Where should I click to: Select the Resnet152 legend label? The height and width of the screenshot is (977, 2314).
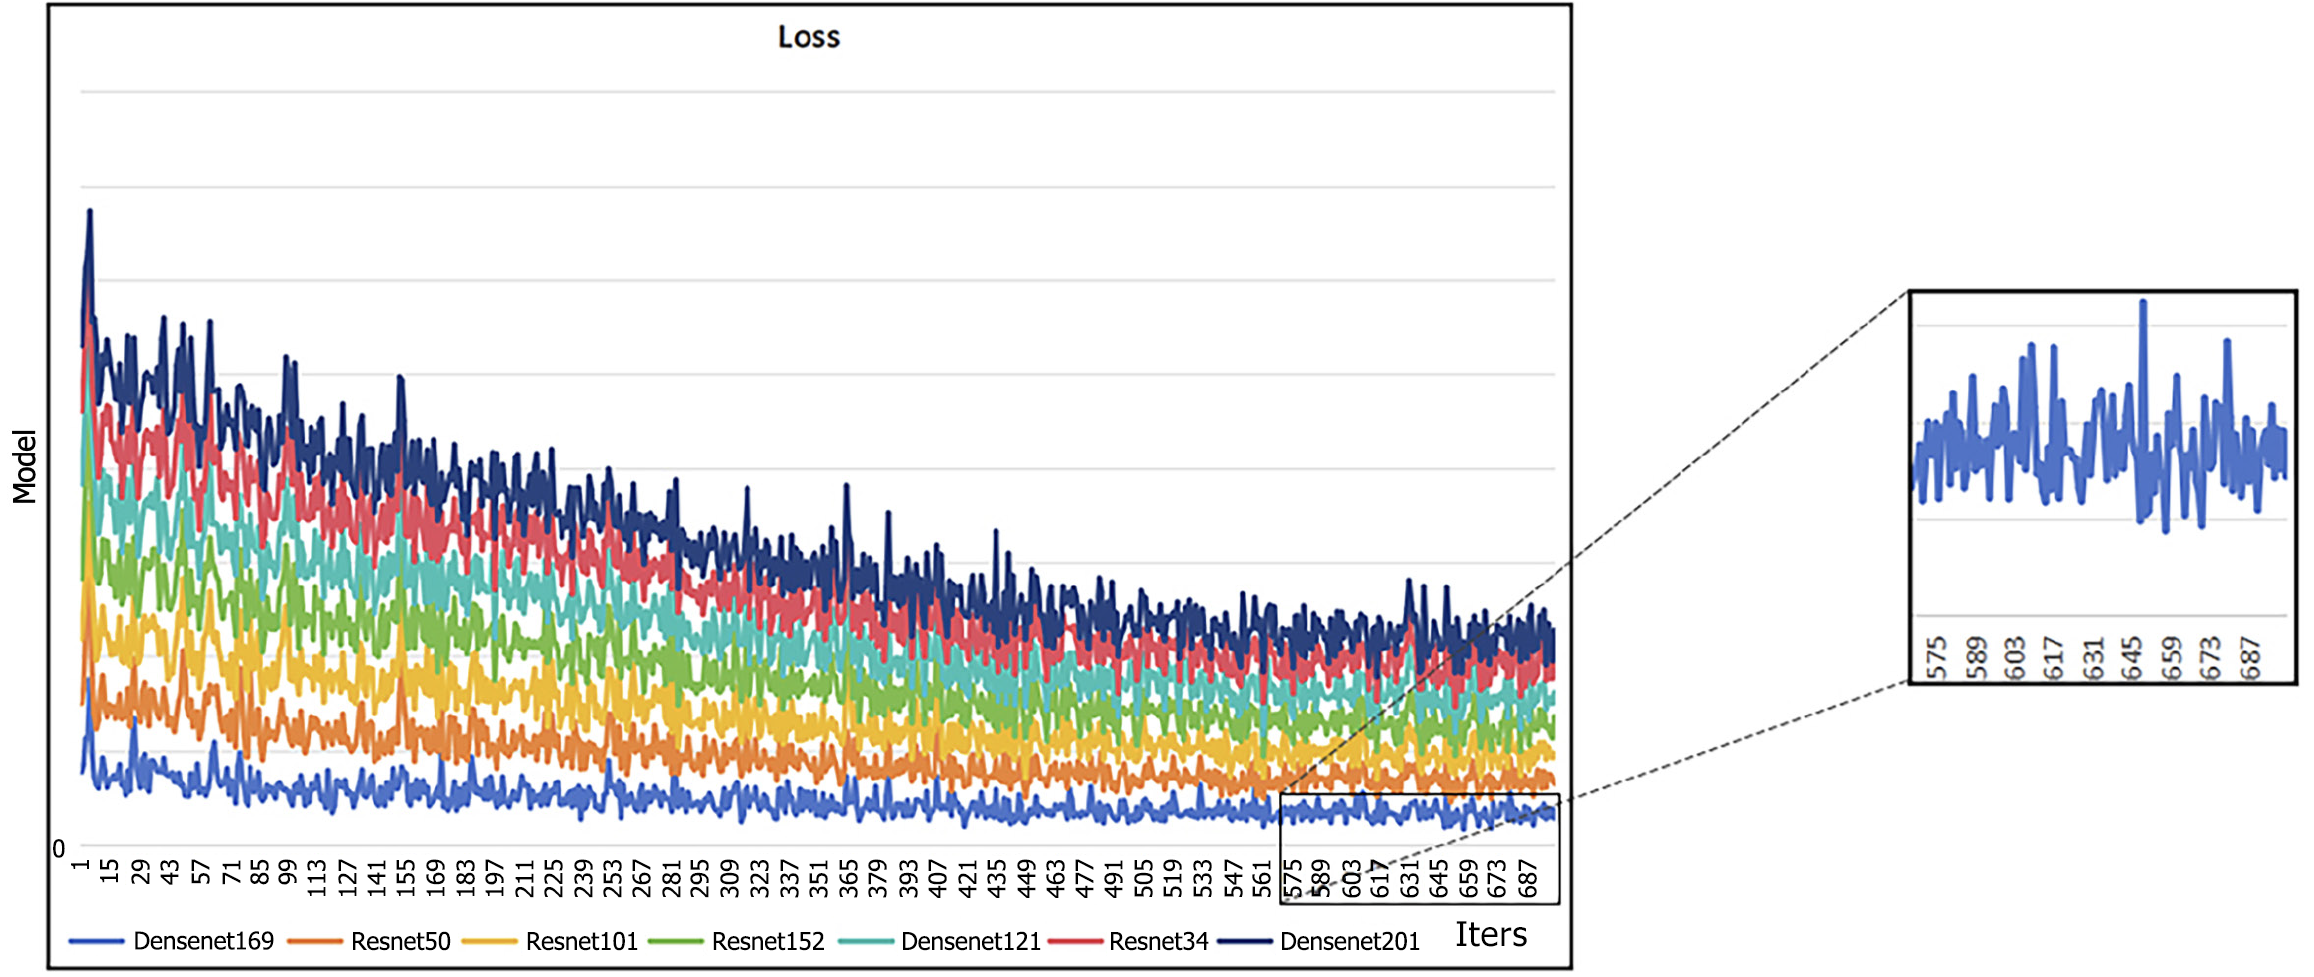(x=767, y=941)
